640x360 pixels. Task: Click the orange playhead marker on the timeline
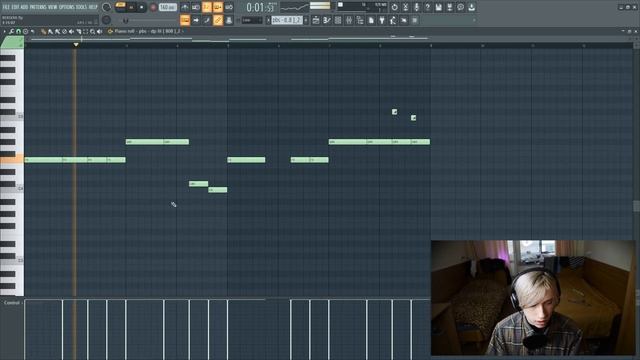click(x=76, y=44)
